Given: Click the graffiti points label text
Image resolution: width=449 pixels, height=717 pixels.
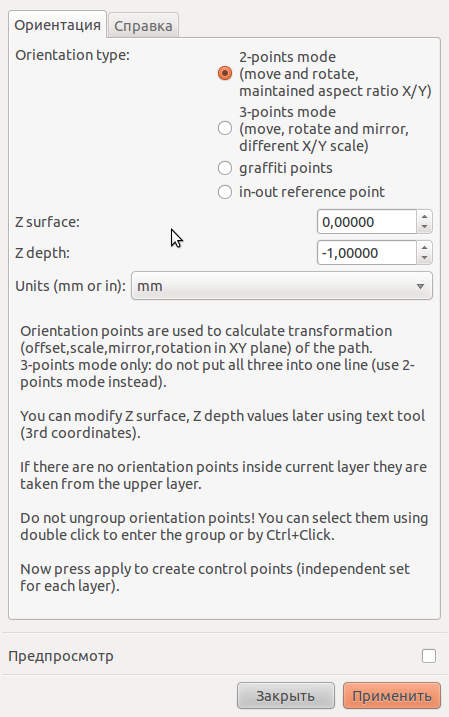Looking at the screenshot, I should coord(286,168).
